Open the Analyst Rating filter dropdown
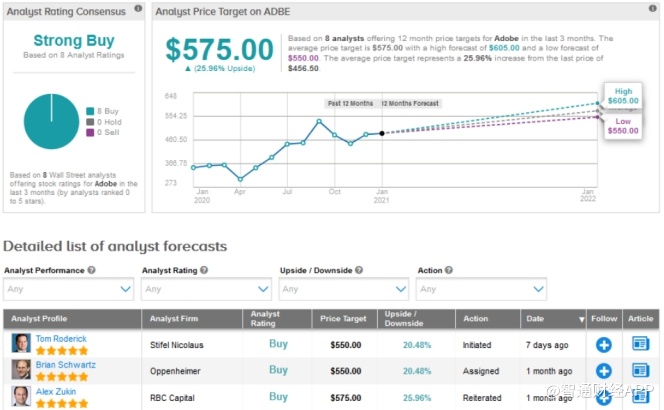 [x=206, y=289]
